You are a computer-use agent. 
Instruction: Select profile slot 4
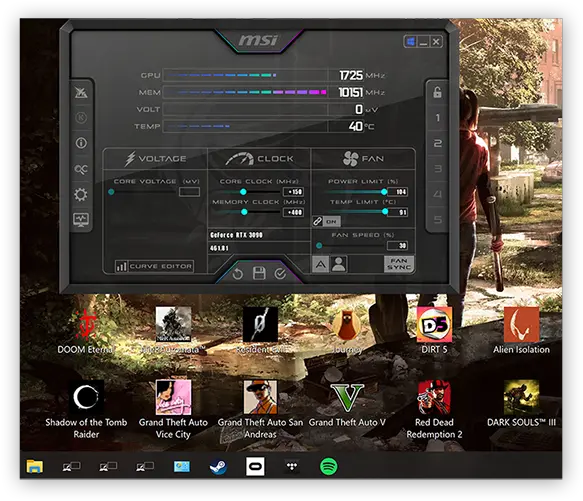pos(437,194)
